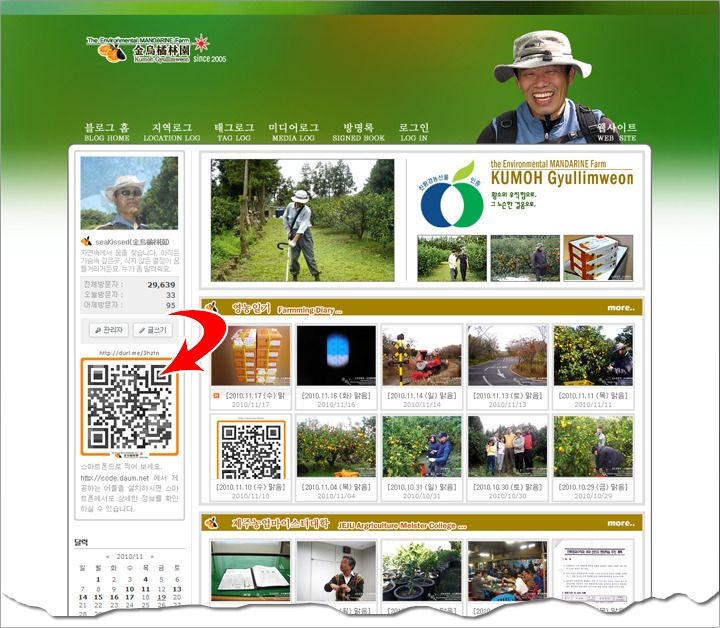Open the code.daum.net link

pos(114,478)
